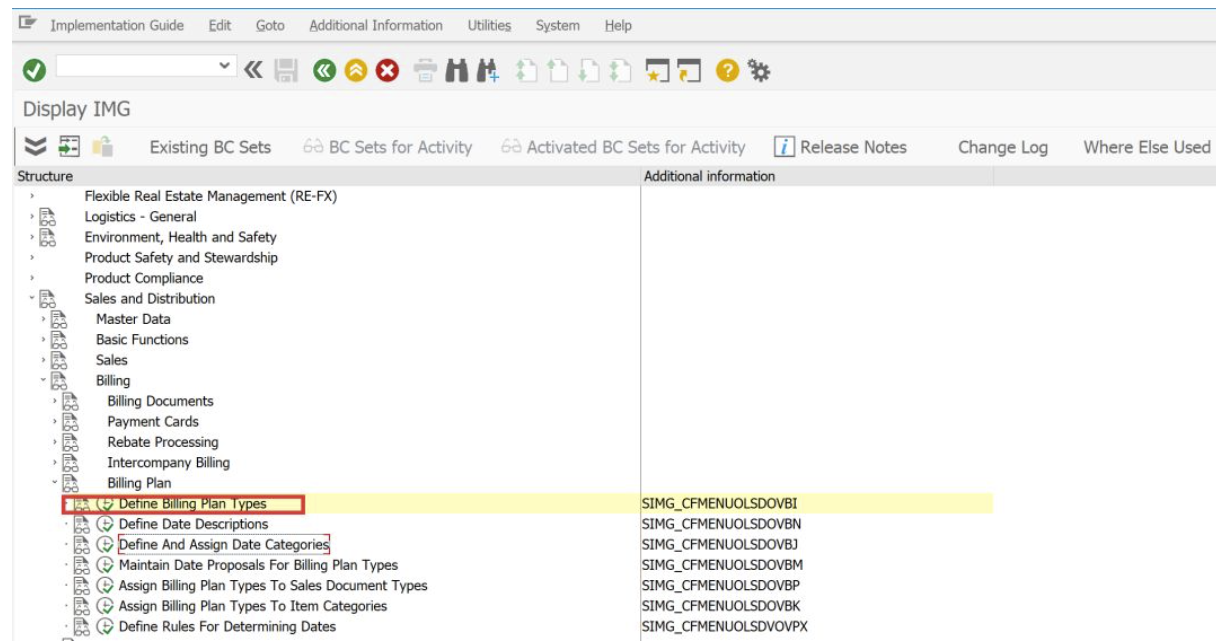Click the green Enter checkmark icon

[x=35, y=71]
